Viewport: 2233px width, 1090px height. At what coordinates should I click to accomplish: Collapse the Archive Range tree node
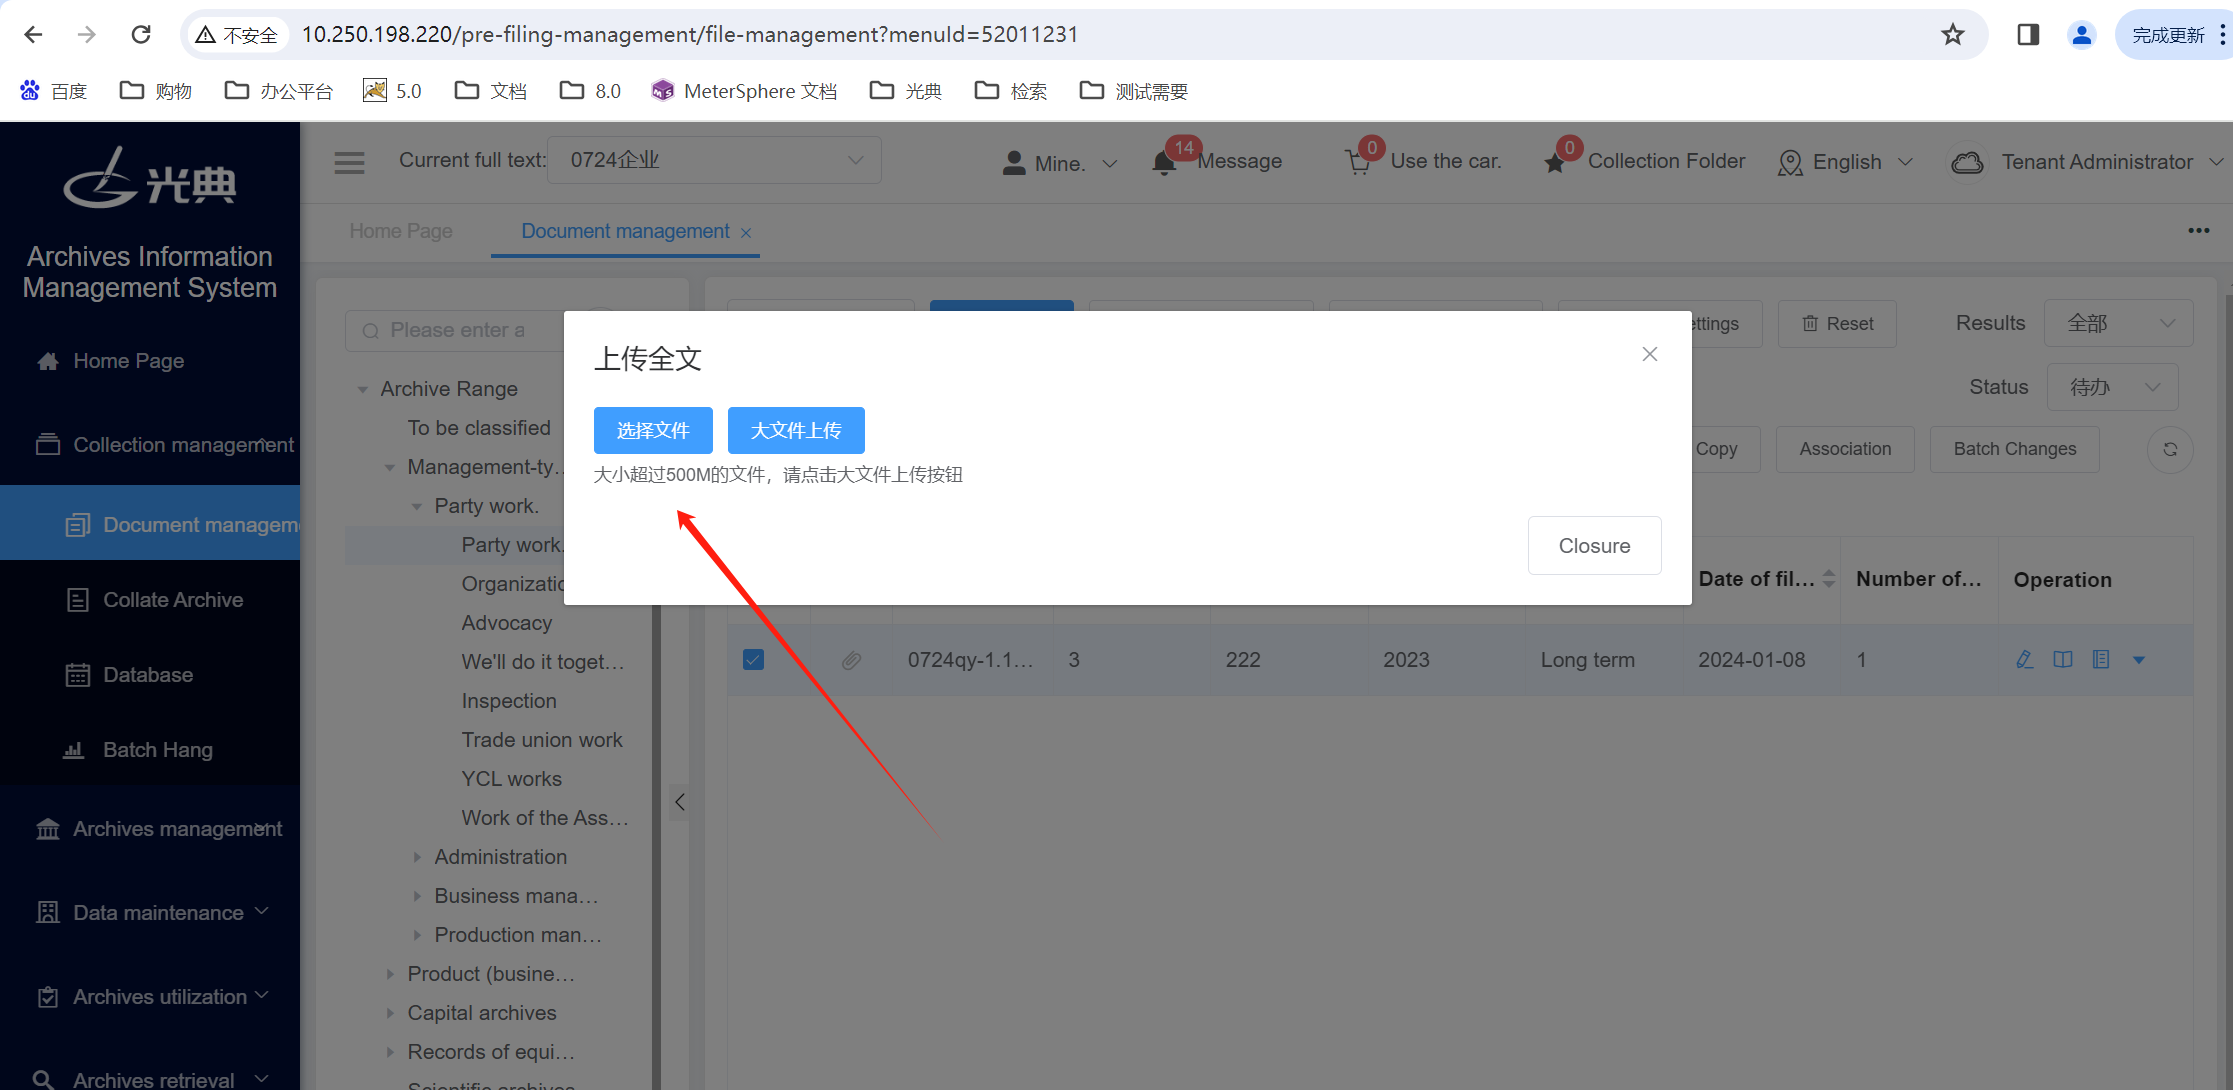coord(363,389)
